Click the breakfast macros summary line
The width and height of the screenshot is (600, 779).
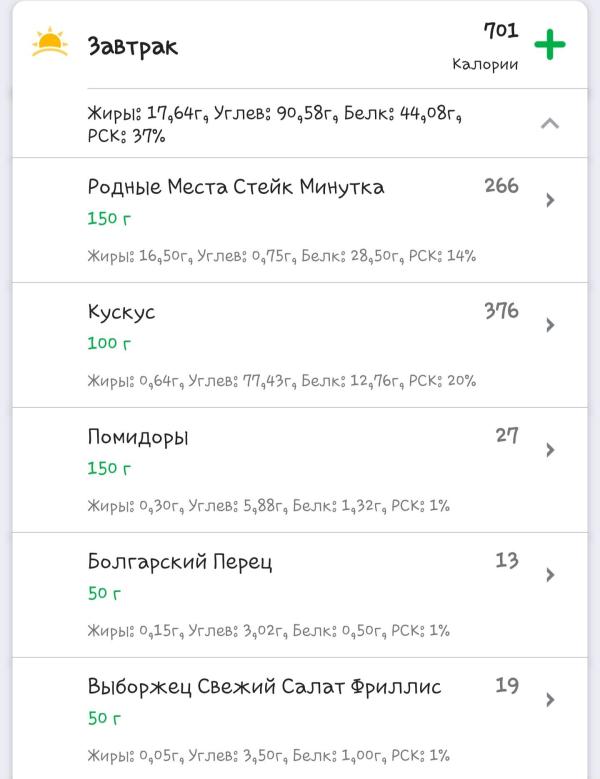[x=275, y=124]
